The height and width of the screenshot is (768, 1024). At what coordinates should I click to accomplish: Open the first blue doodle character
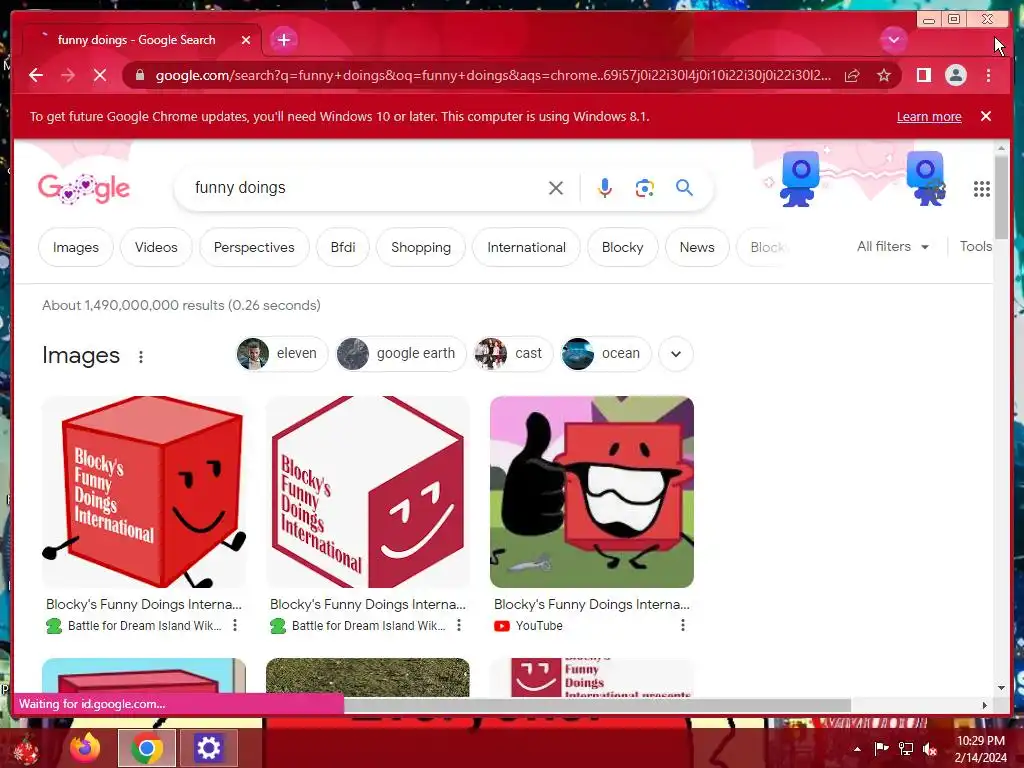coord(799,179)
